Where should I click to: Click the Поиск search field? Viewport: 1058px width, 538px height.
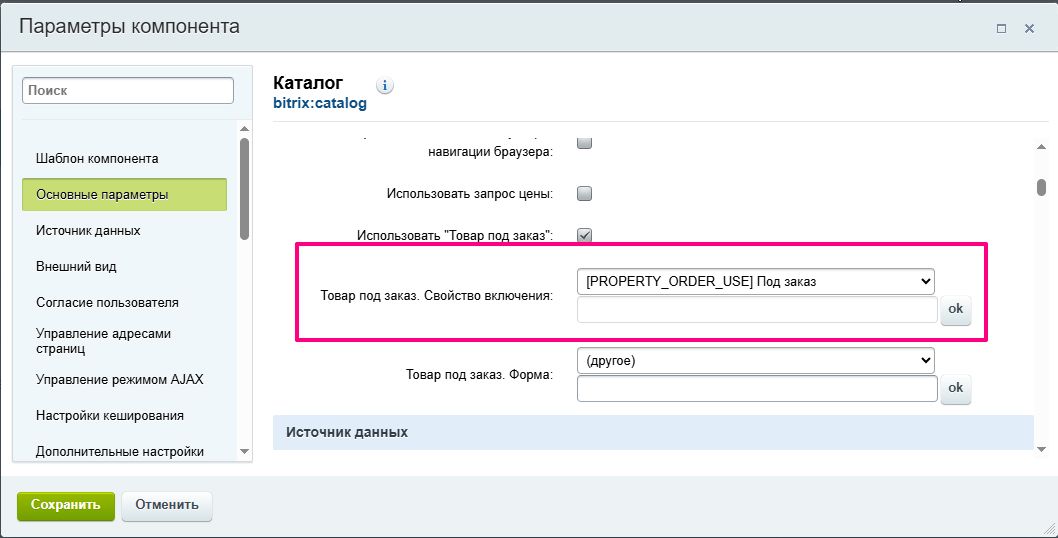pos(128,90)
